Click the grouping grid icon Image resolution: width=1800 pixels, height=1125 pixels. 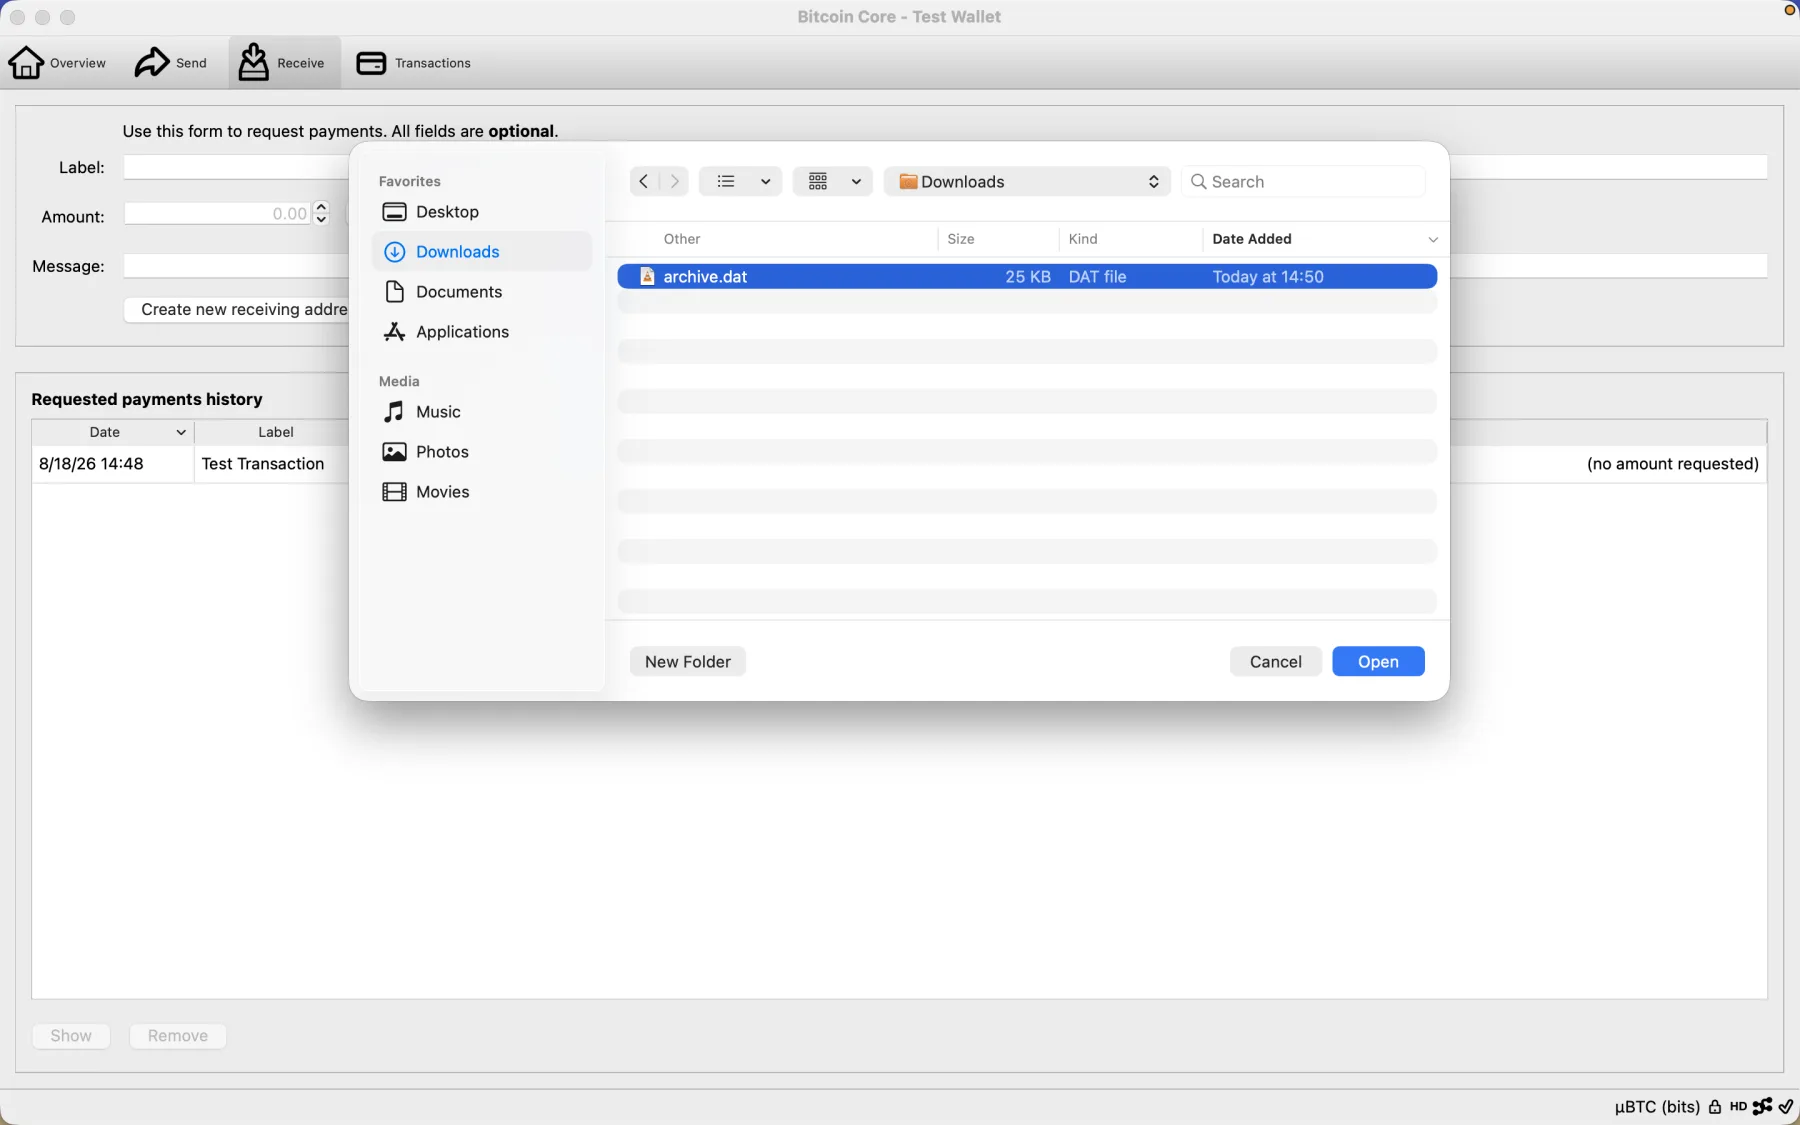coord(818,181)
